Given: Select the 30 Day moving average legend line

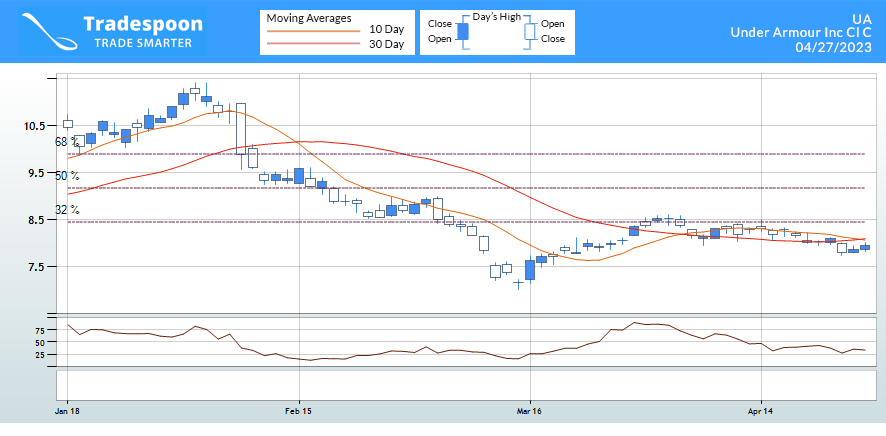Looking at the screenshot, I should click(311, 44).
